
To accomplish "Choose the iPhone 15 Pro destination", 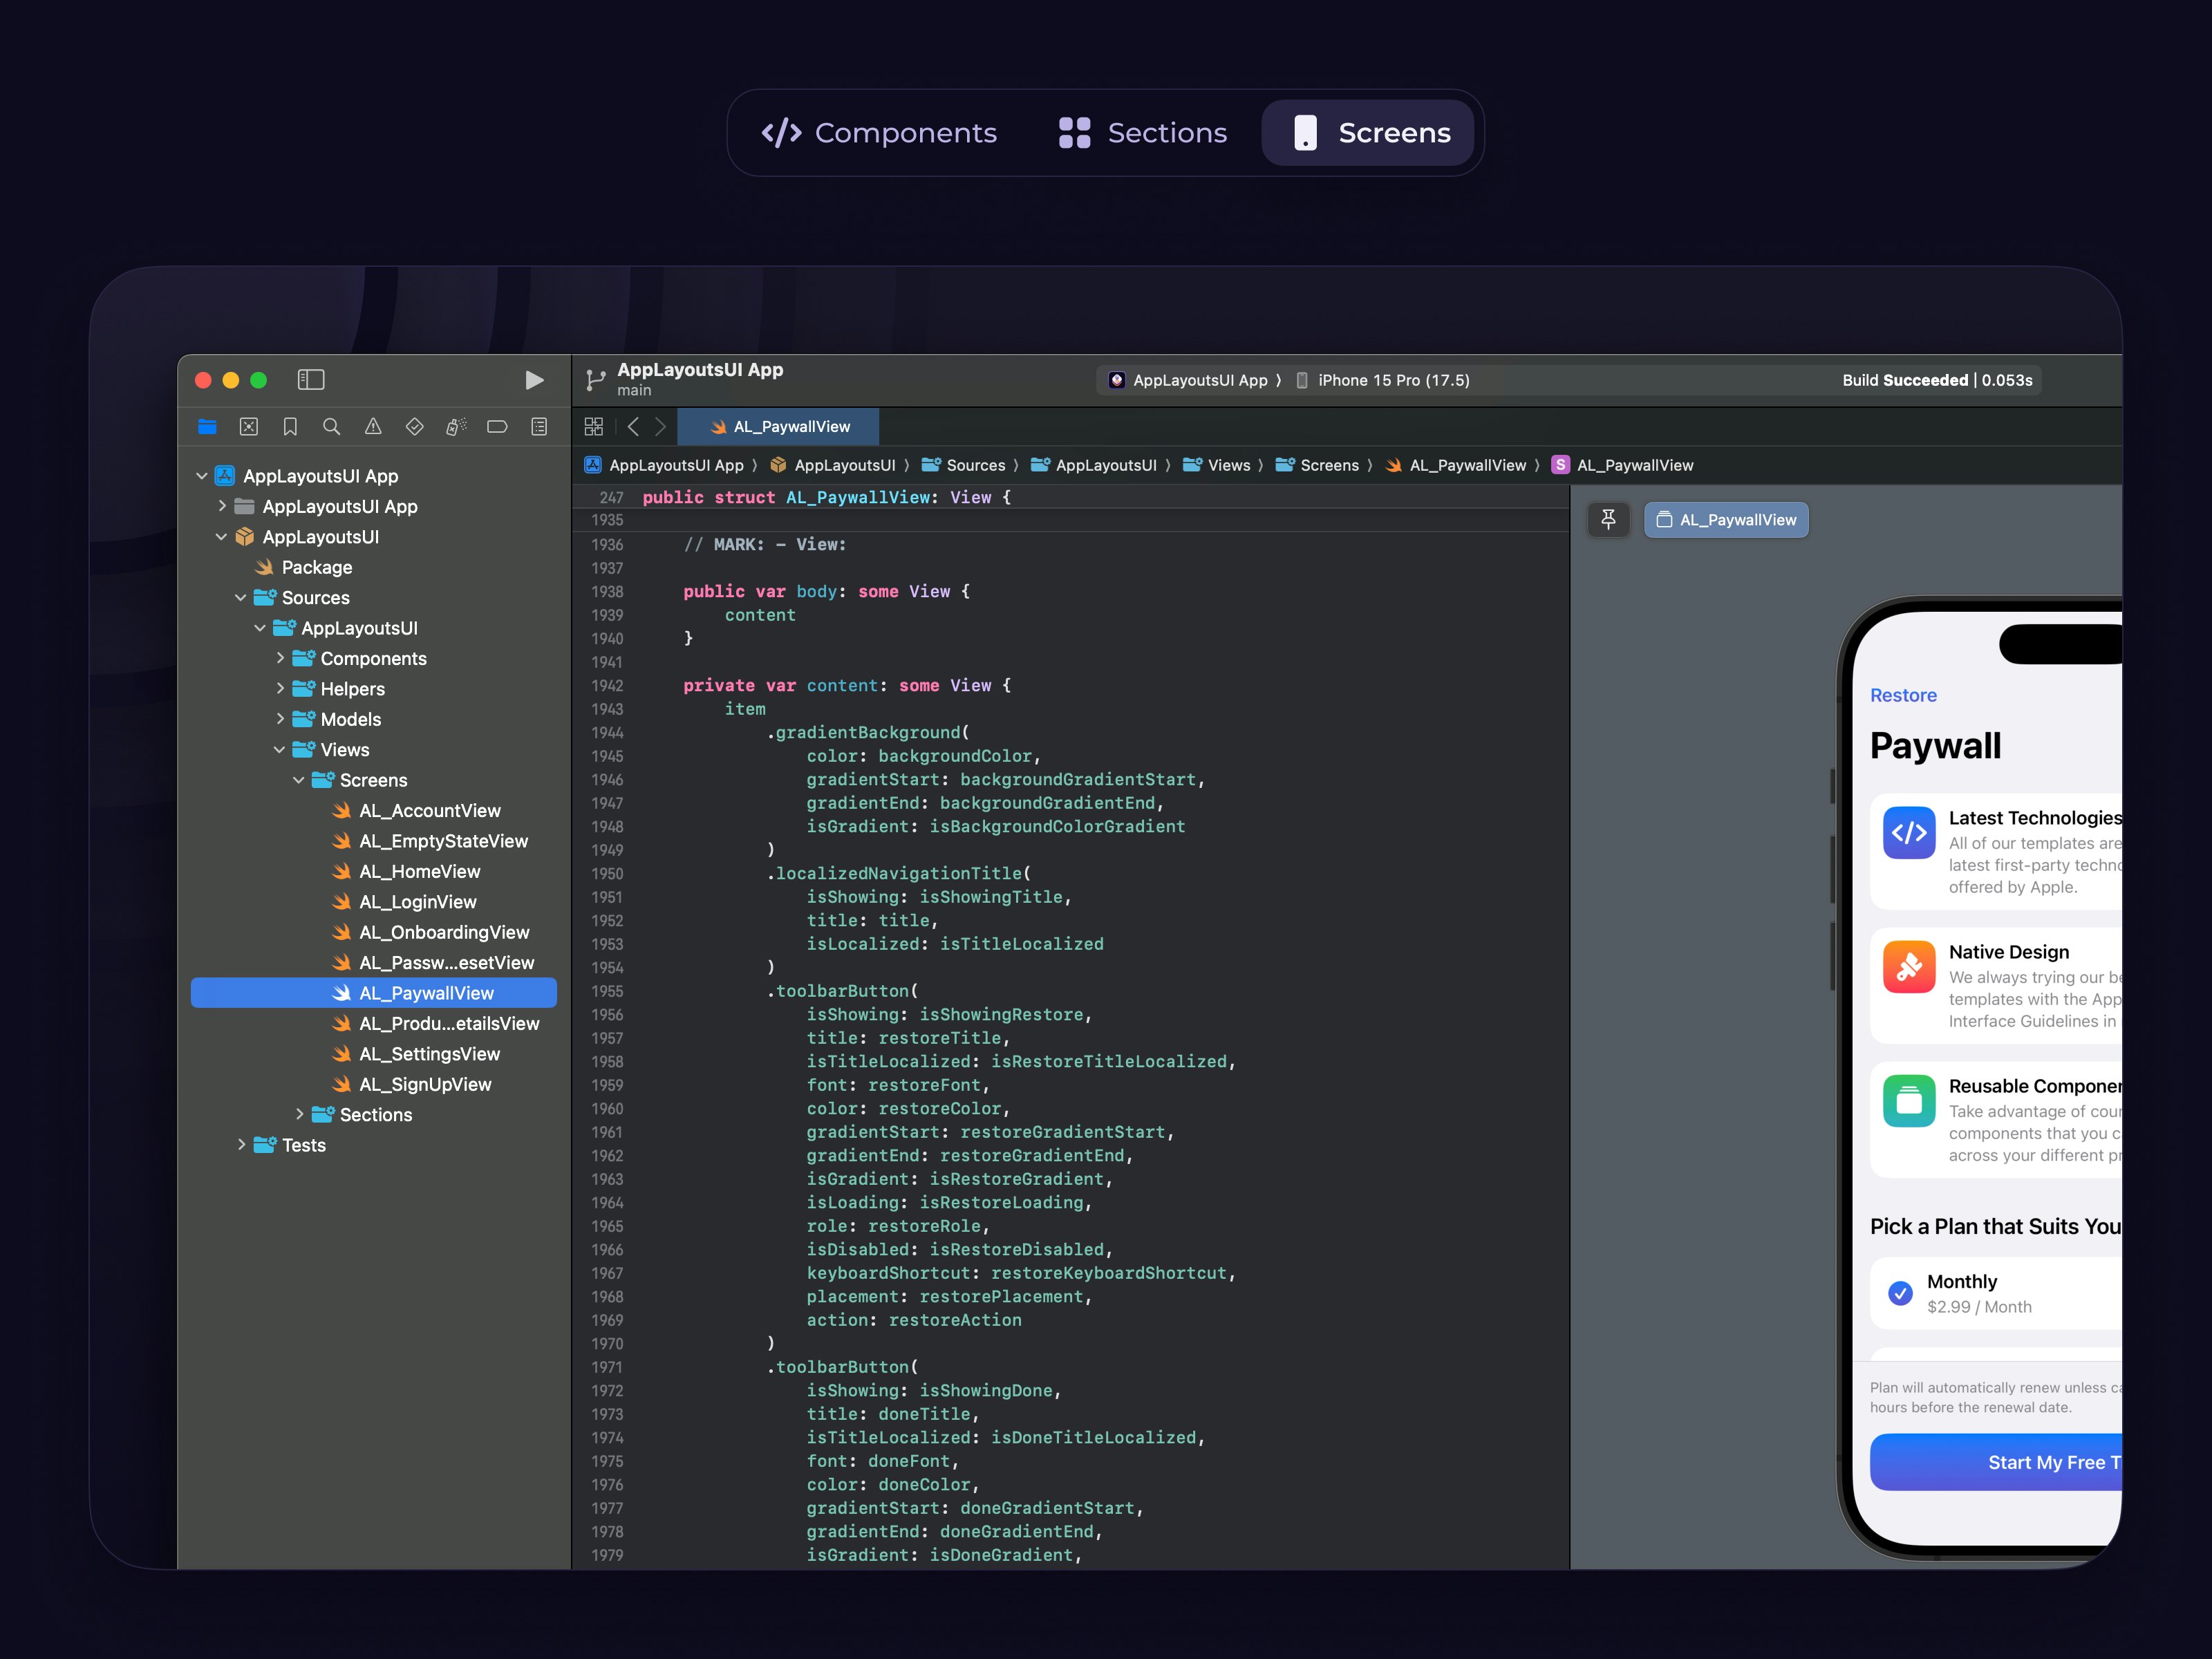I will point(1383,380).
